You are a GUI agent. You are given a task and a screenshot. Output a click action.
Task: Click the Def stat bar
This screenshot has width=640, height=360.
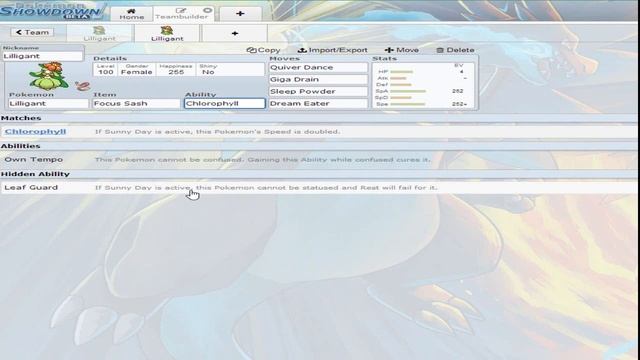[x=401, y=84]
